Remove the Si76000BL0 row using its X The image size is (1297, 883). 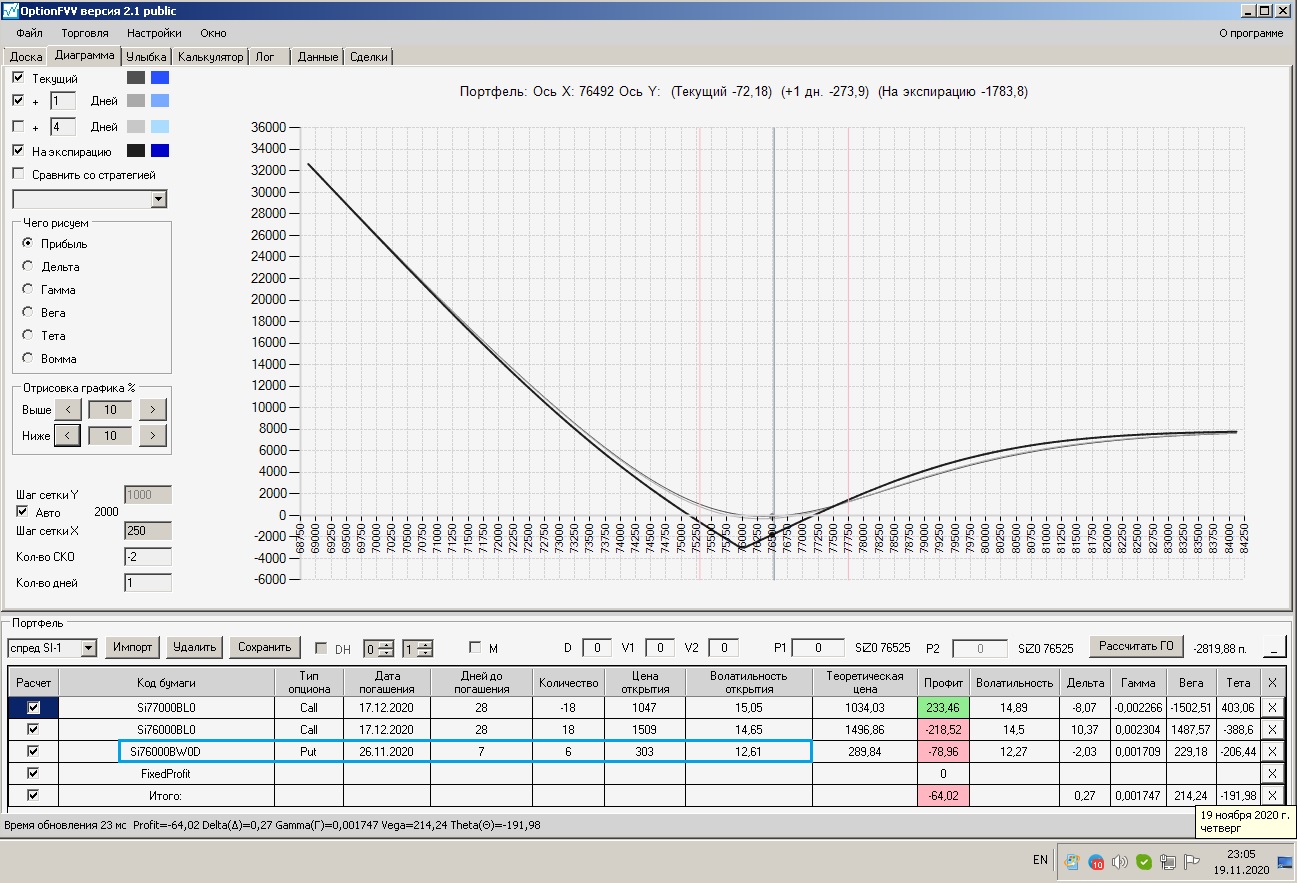tap(1272, 730)
